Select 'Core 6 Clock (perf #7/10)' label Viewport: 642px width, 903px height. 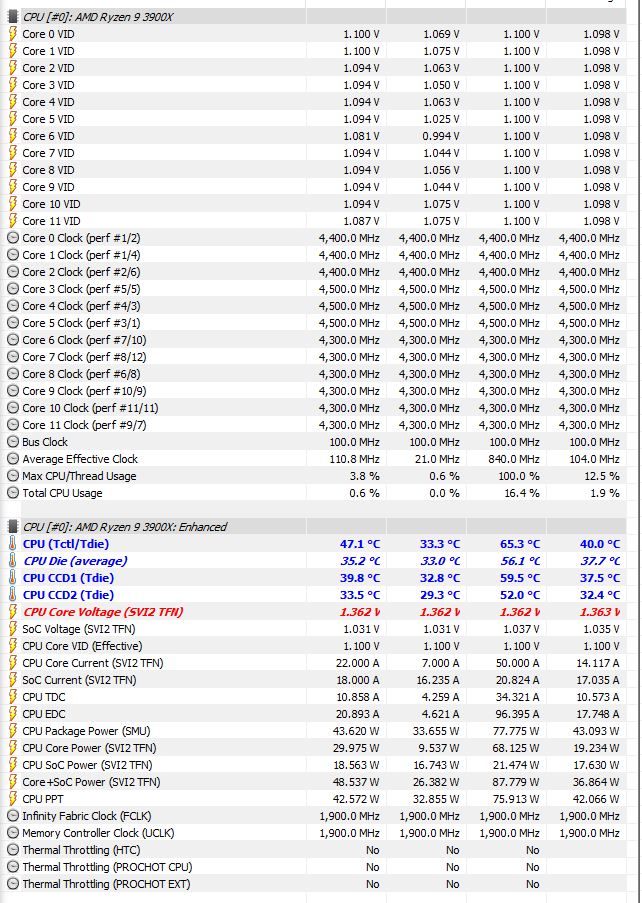pyautogui.click(x=84, y=340)
